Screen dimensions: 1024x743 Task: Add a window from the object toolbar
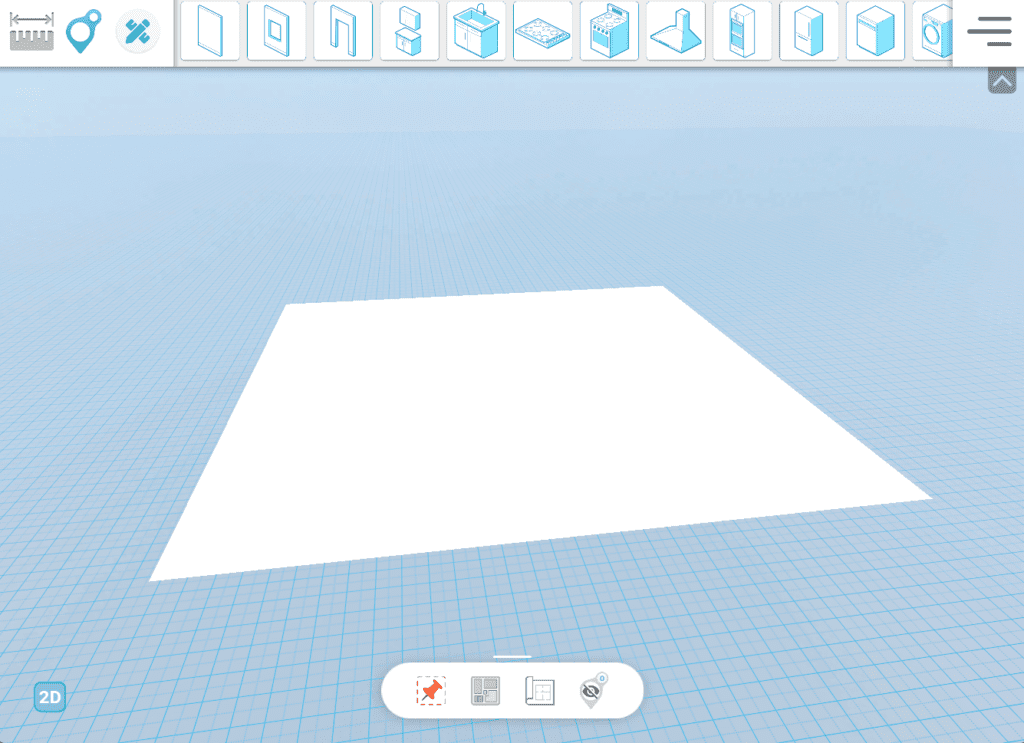[276, 31]
